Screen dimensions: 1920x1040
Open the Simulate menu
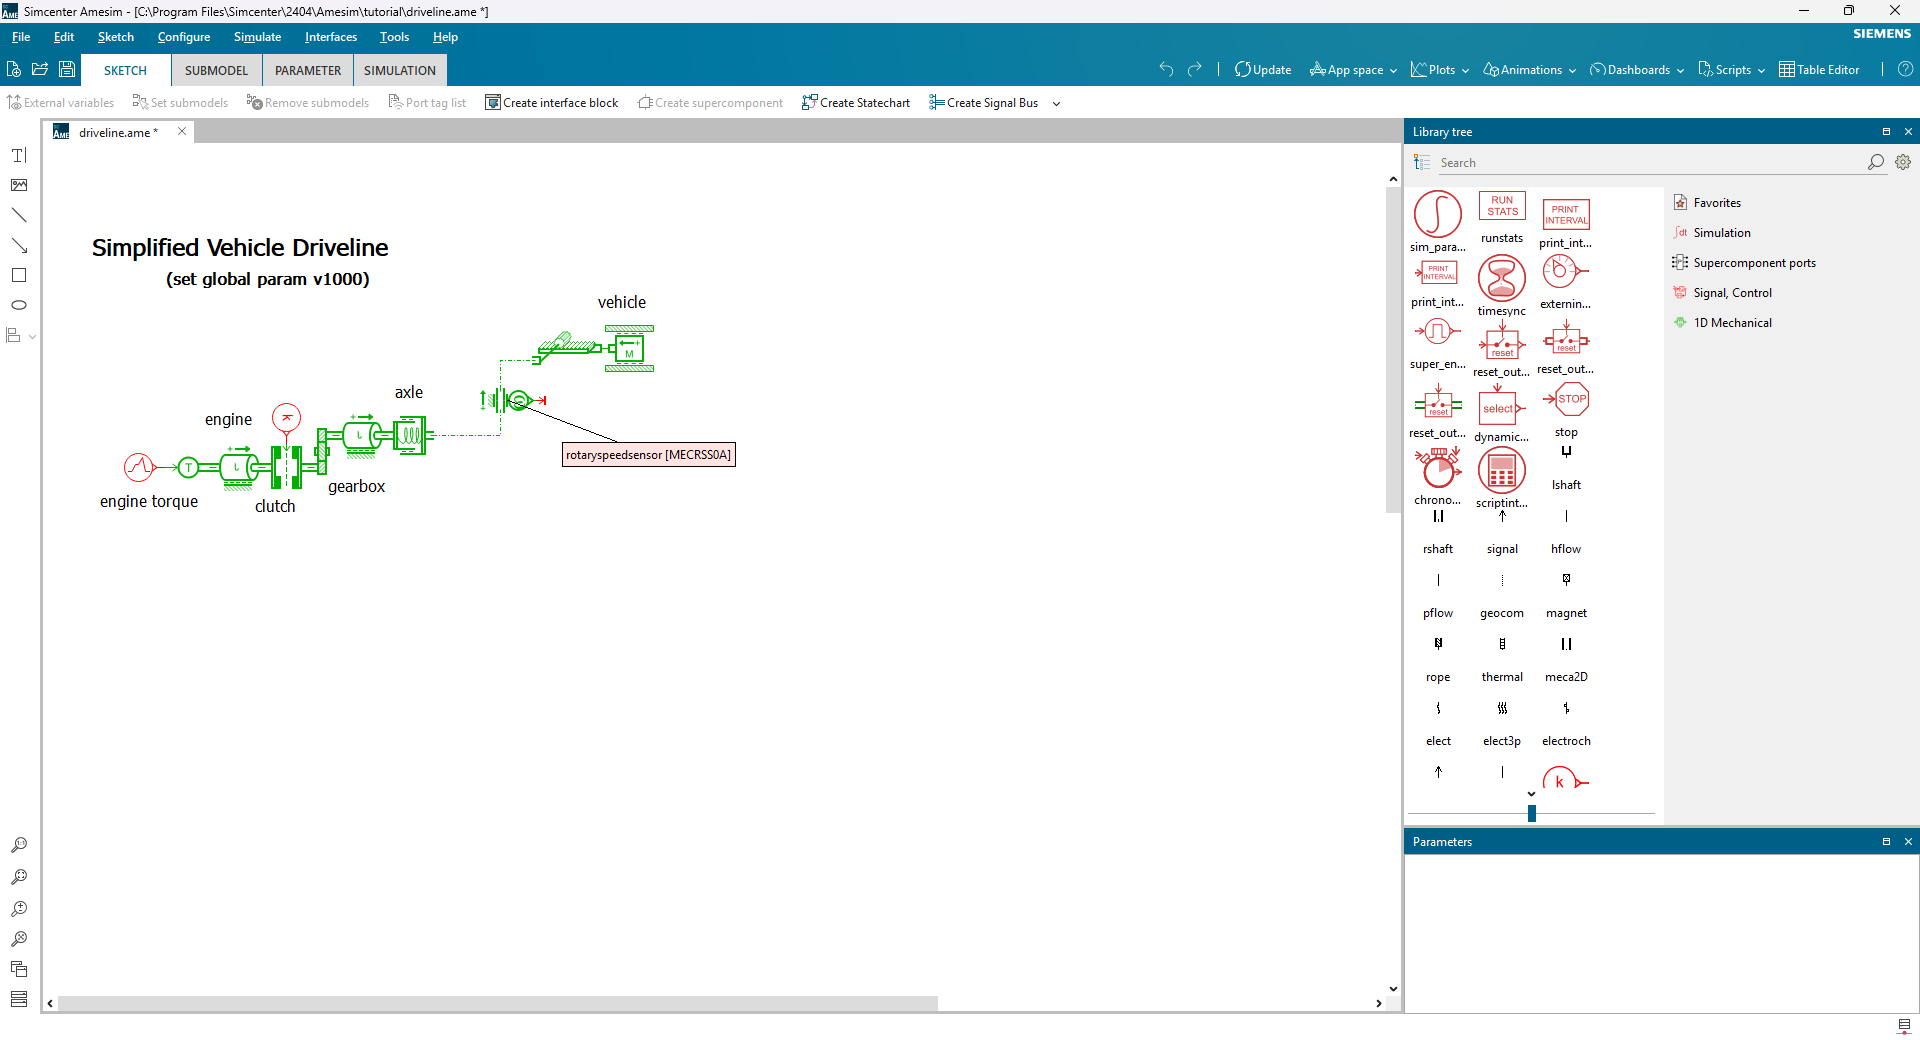coord(257,37)
